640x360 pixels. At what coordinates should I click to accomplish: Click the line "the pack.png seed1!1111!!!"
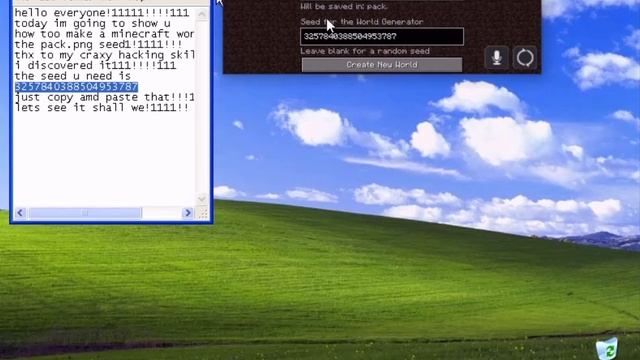[98, 44]
